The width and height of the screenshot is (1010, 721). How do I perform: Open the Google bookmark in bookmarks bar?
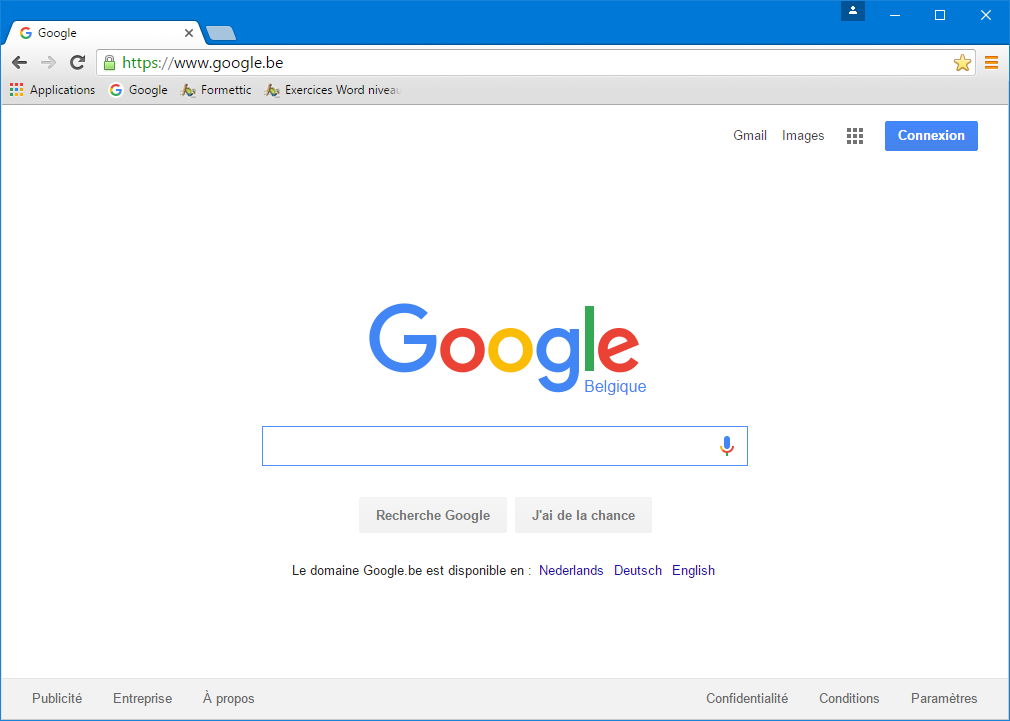pos(138,90)
